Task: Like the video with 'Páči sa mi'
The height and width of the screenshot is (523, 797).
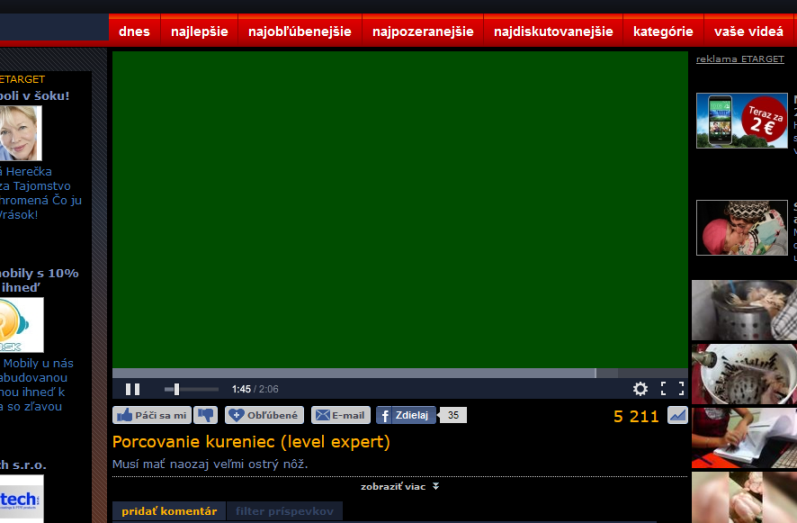Action: 151,415
